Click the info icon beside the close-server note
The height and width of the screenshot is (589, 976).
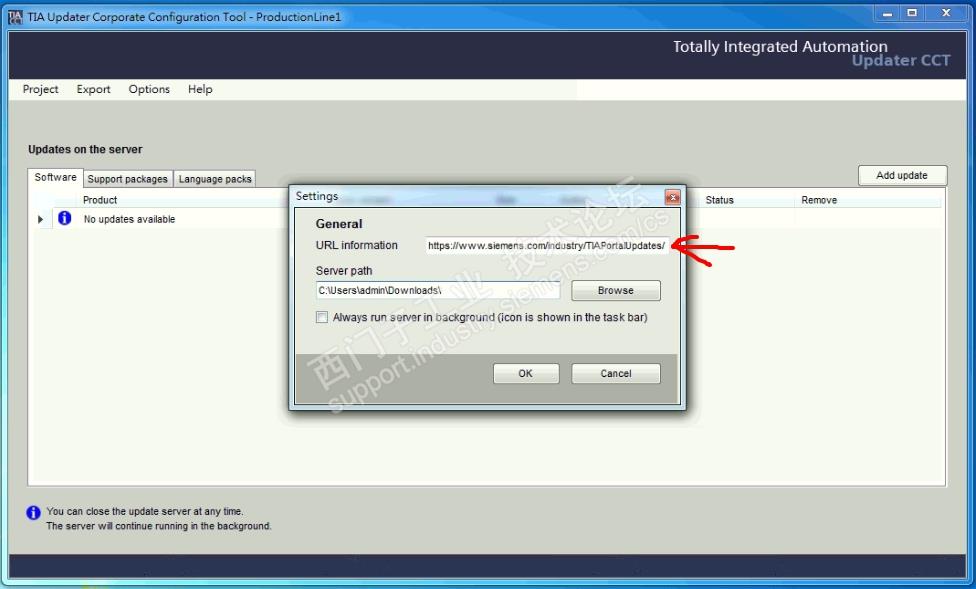pos(33,512)
